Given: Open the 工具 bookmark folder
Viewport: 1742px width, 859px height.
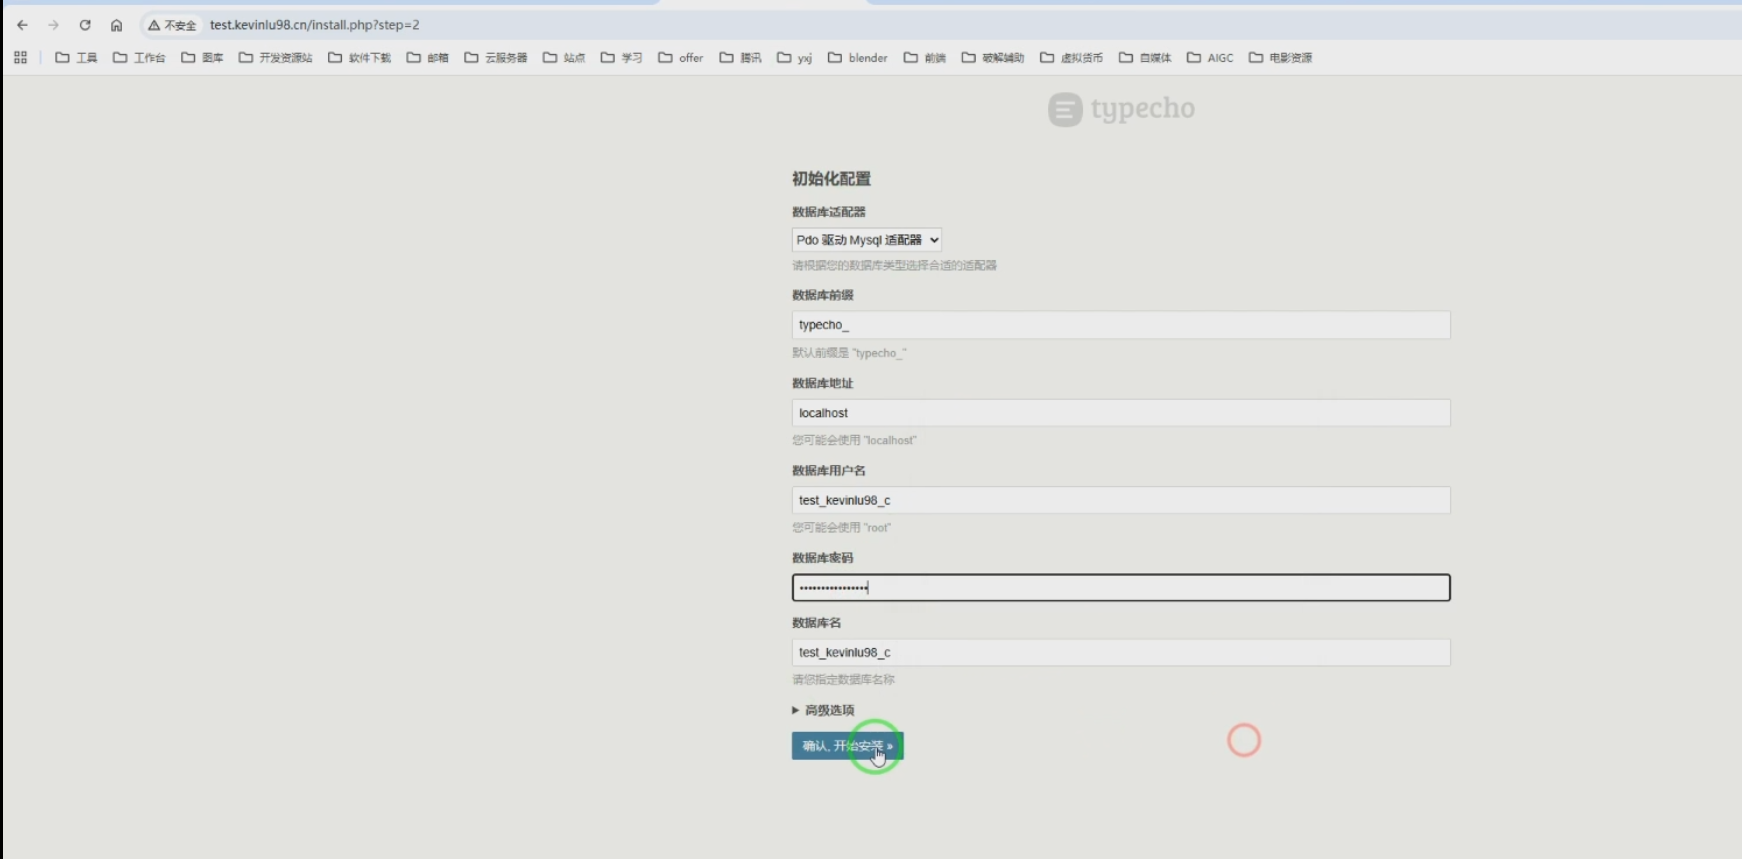Looking at the screenshot, I should (x=76, y=58).
